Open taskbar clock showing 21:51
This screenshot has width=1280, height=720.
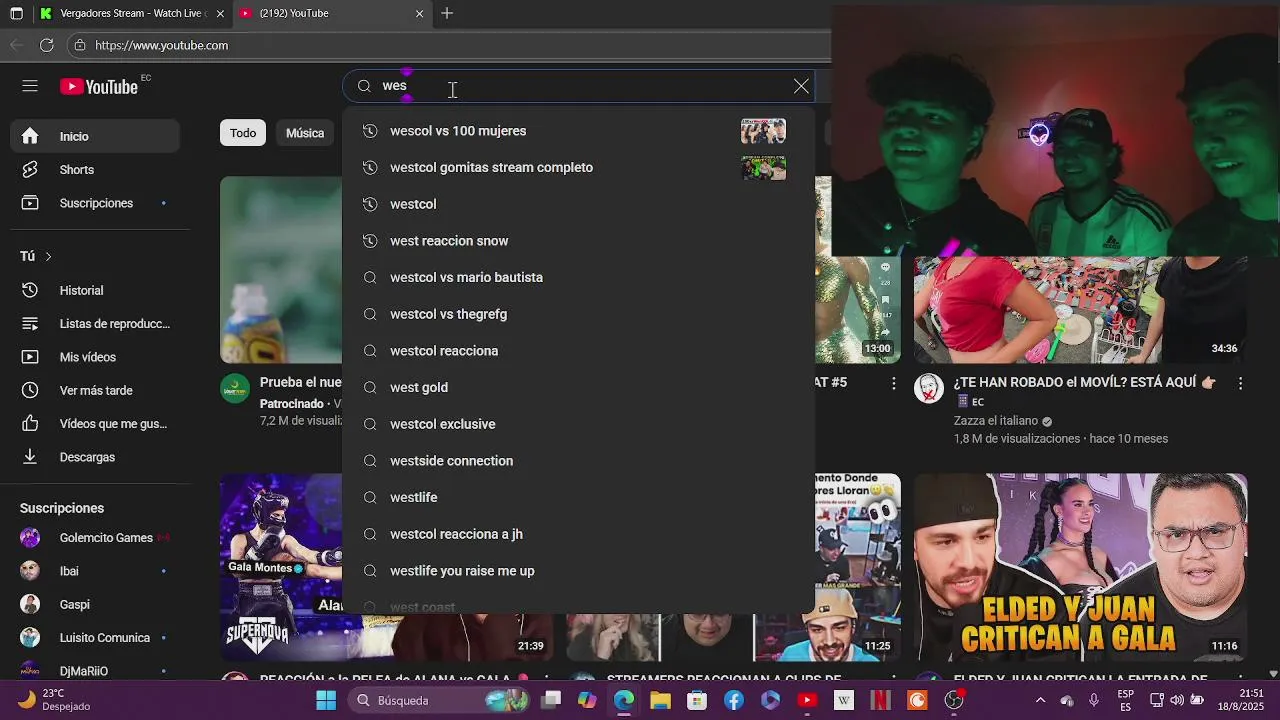[x=1242, y=700]
